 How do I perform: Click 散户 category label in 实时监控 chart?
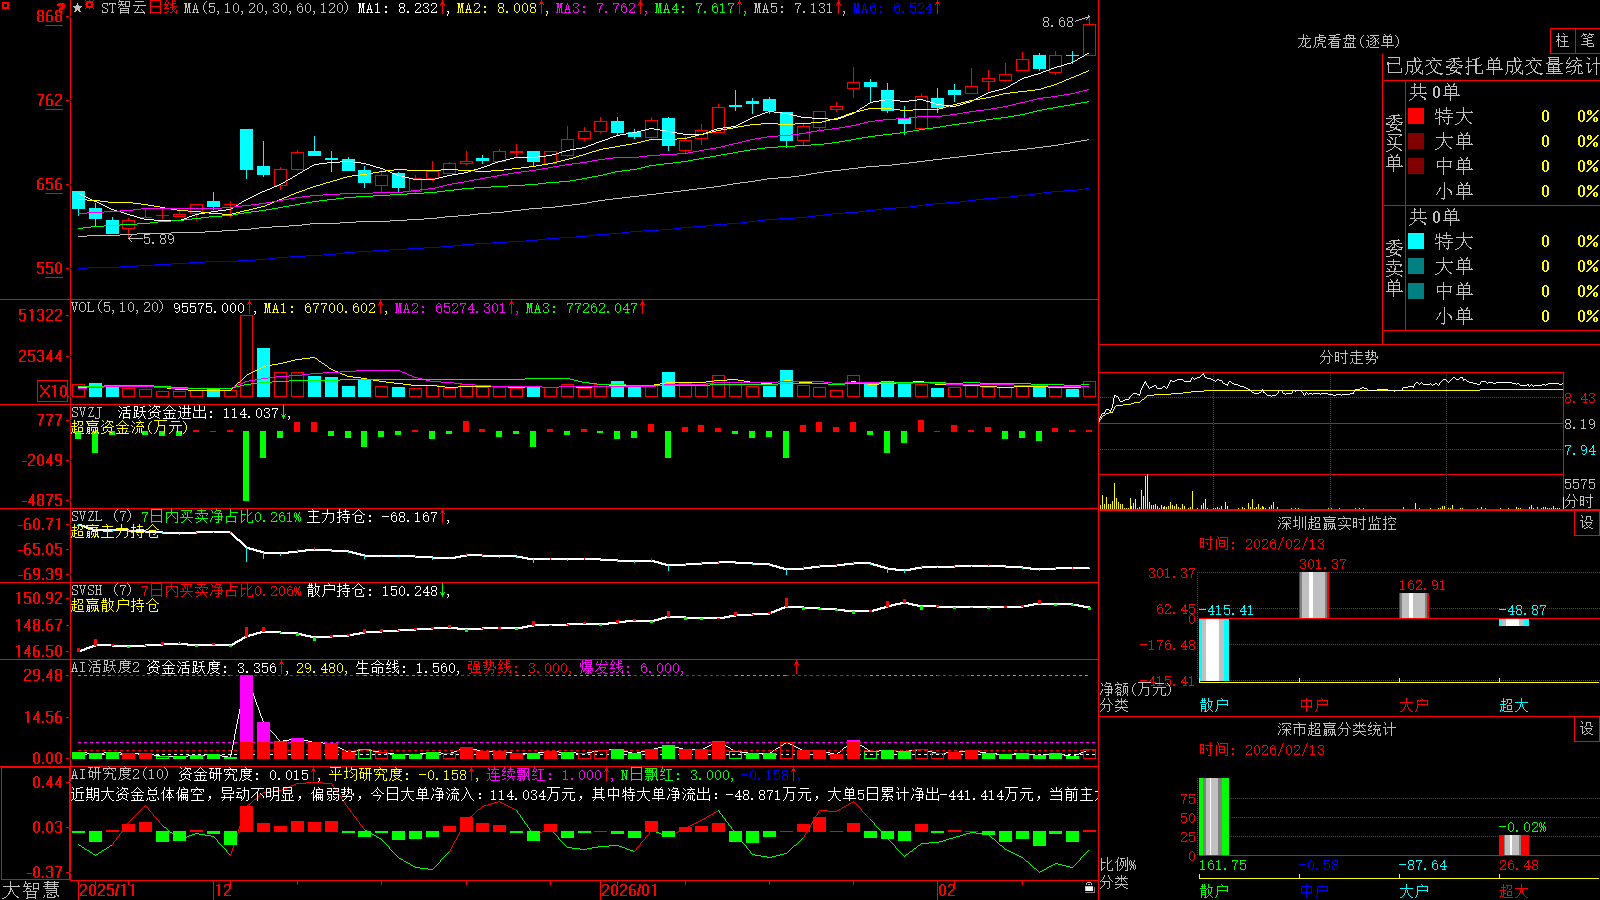pyautogui.click(x=1214, y=705)
